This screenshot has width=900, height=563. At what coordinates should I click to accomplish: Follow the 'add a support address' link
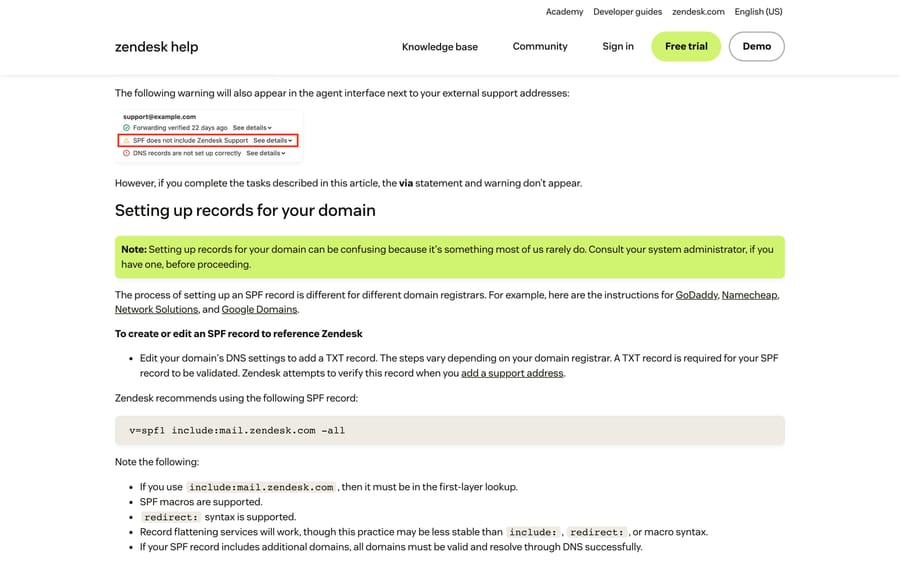click(x=512, y=373)
